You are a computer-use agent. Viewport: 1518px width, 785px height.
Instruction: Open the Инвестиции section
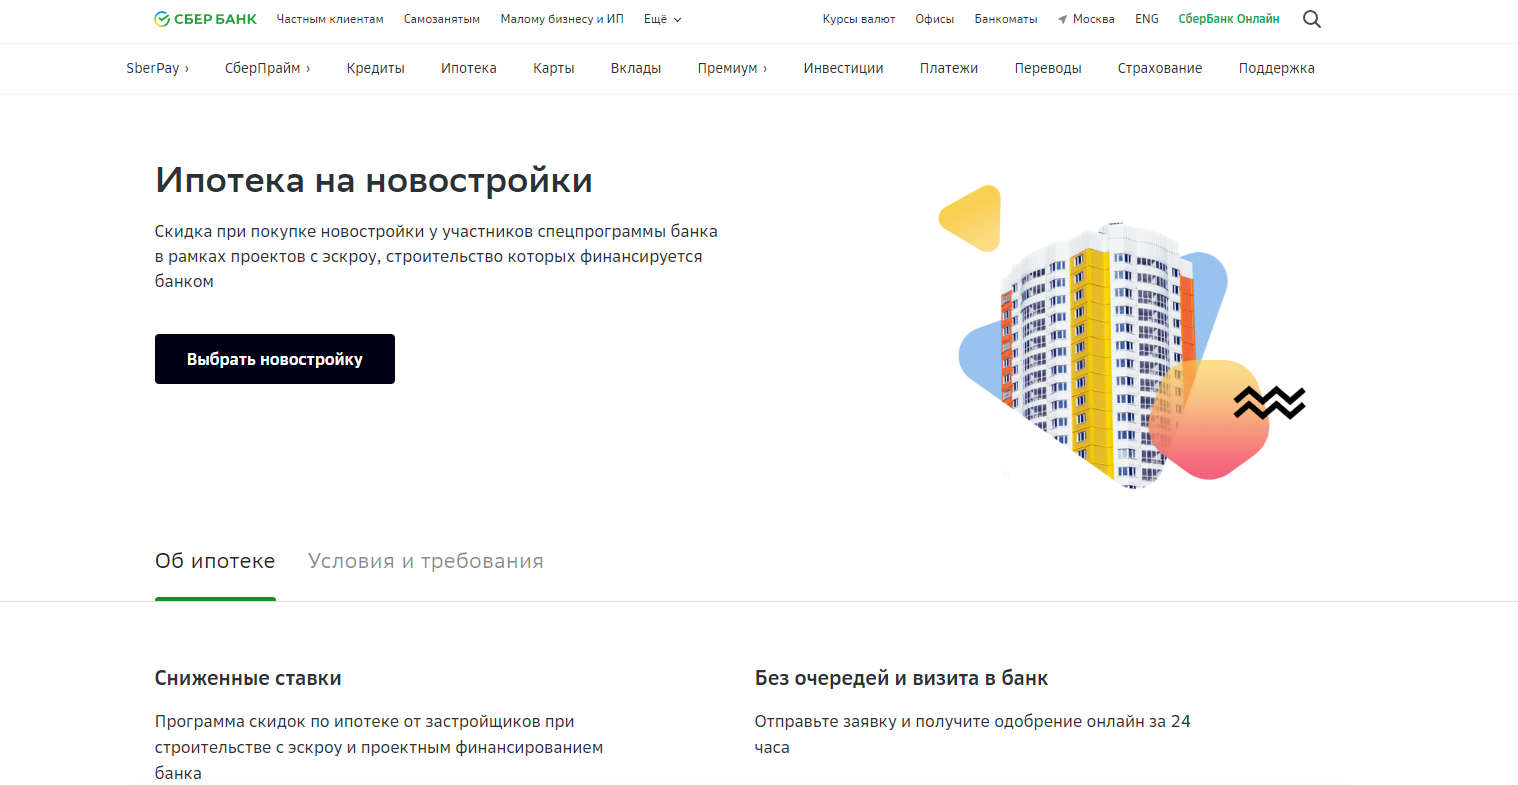[844, 68]
